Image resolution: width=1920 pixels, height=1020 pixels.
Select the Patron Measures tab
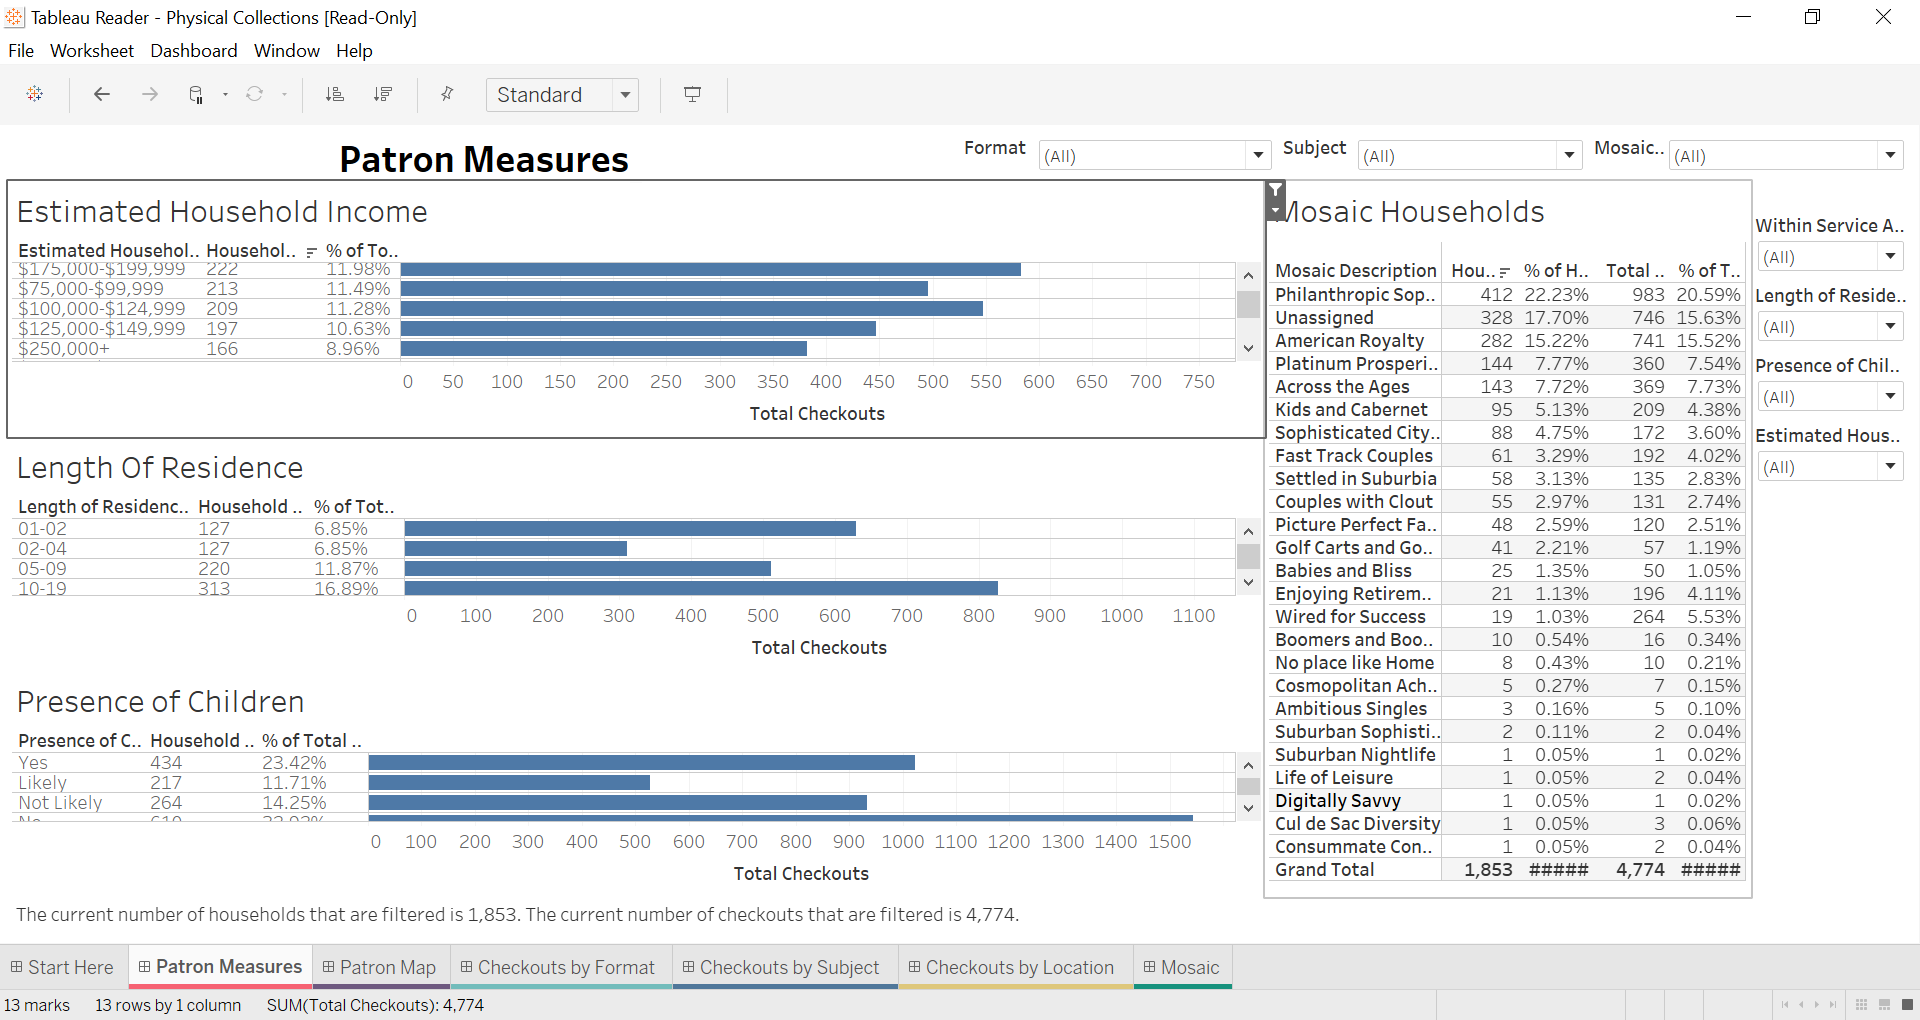pyautogui.click(x=220, y=967)
